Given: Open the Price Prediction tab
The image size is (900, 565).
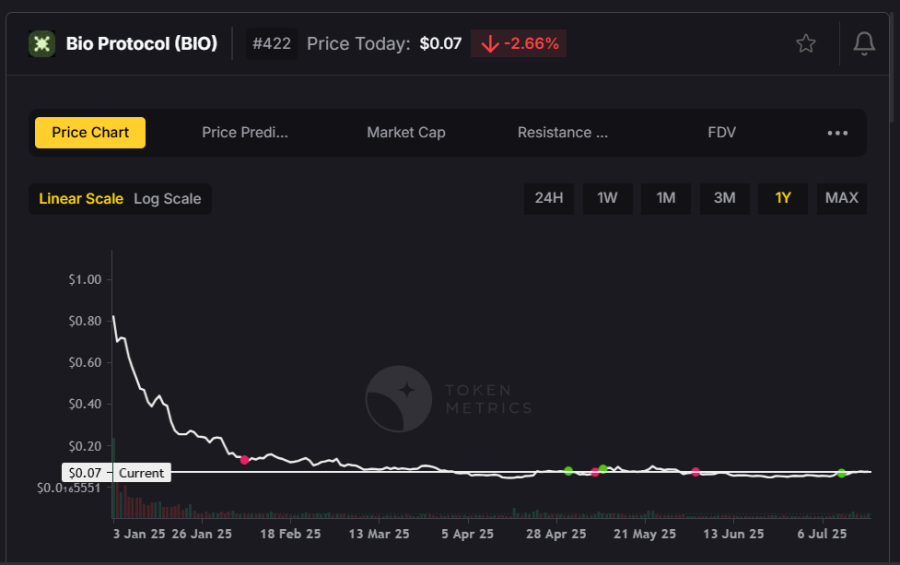Looking at the screenshot, I should click(245, 133).
